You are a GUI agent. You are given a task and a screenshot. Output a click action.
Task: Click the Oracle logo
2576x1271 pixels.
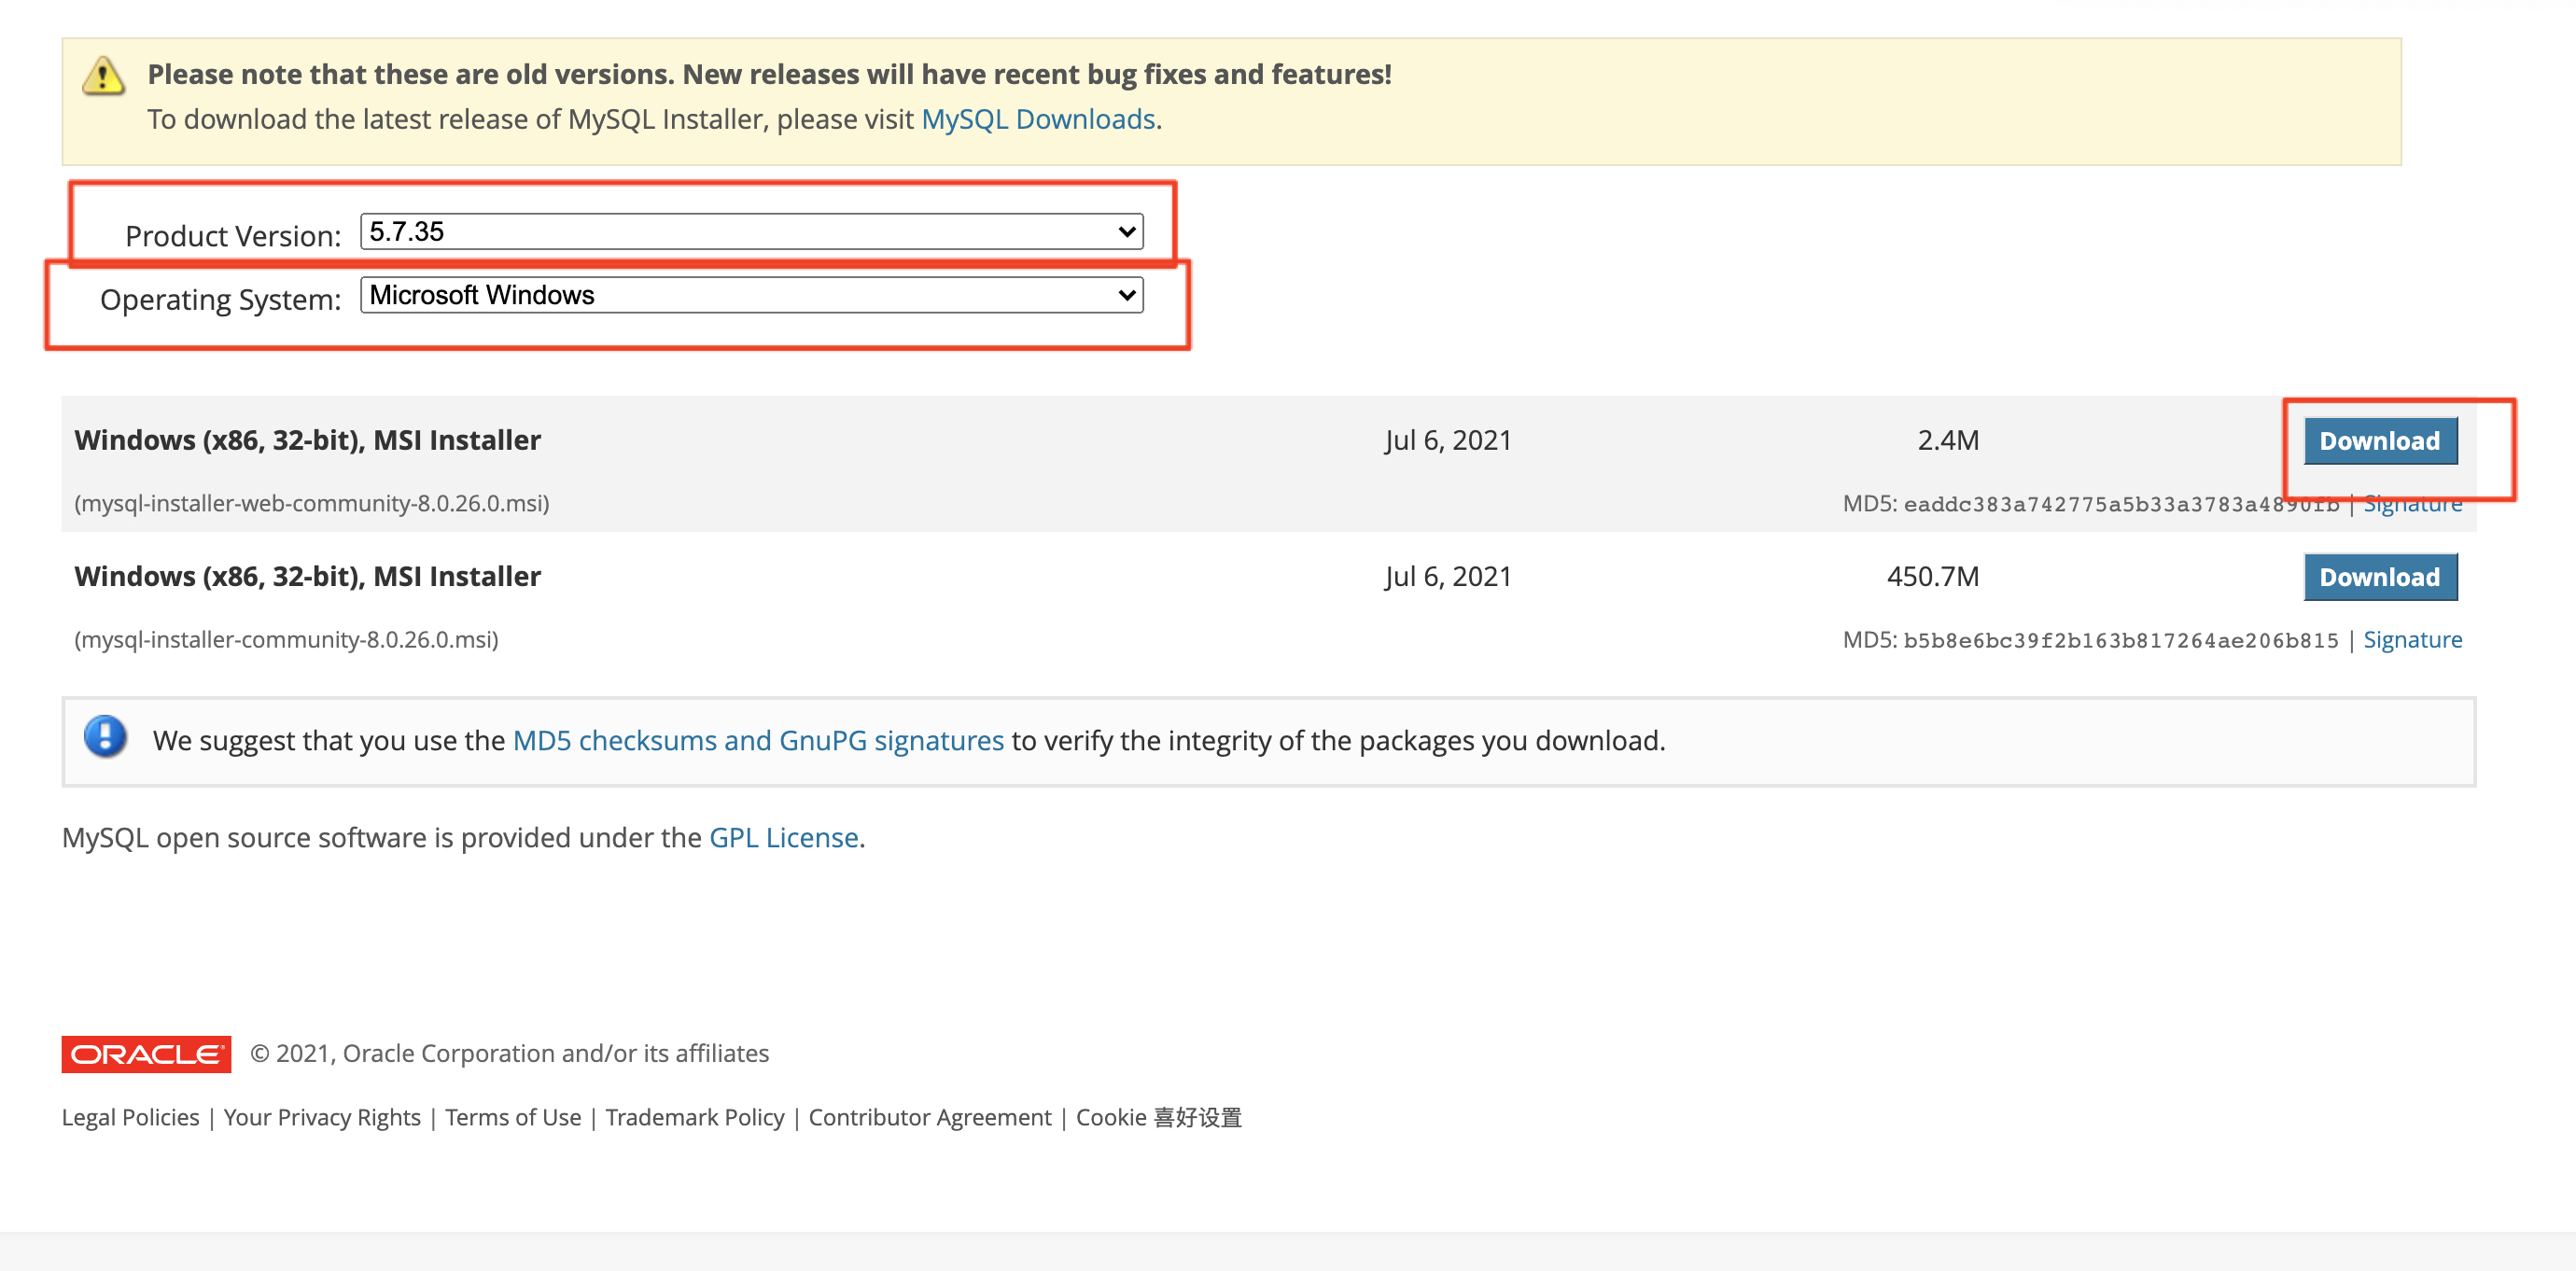point(146,1054)
